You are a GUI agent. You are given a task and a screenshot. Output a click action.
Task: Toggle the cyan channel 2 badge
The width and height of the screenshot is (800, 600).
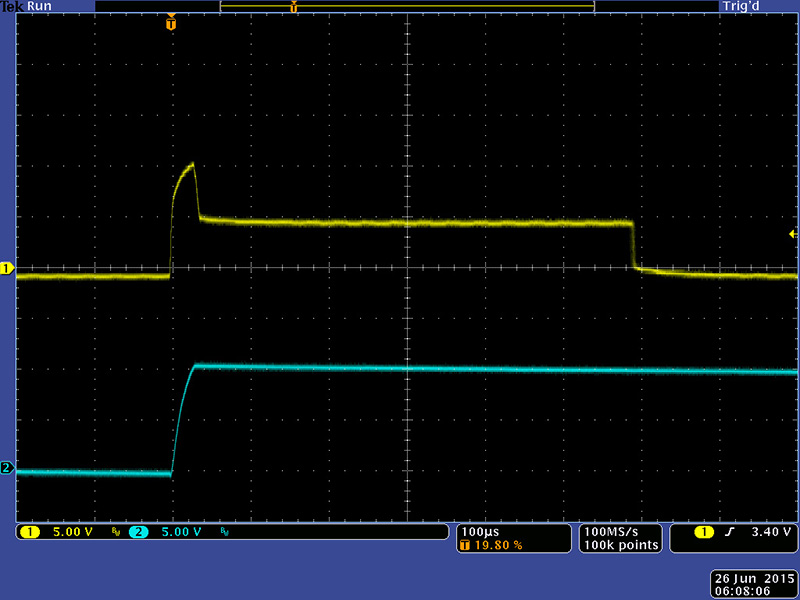point(138,532)
